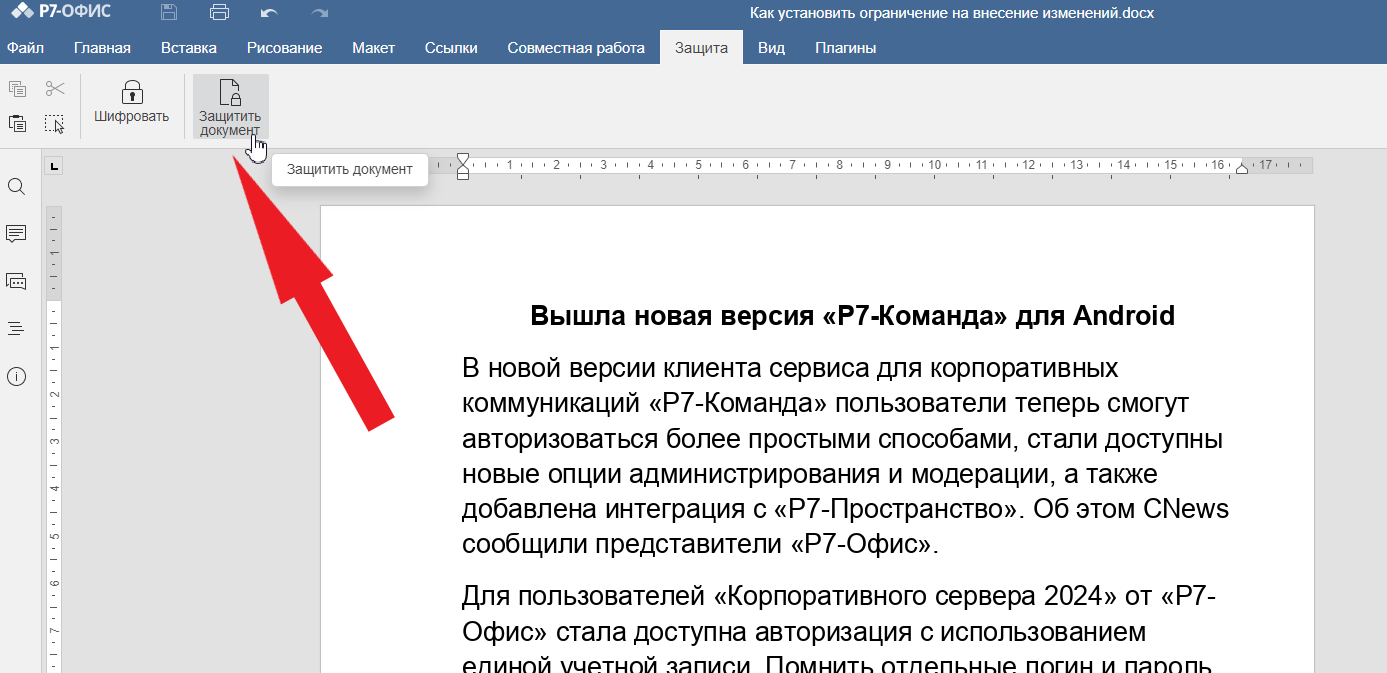Click the first-line indent marker on ruler
1387x673 pixels.
(x=462, y=160)
